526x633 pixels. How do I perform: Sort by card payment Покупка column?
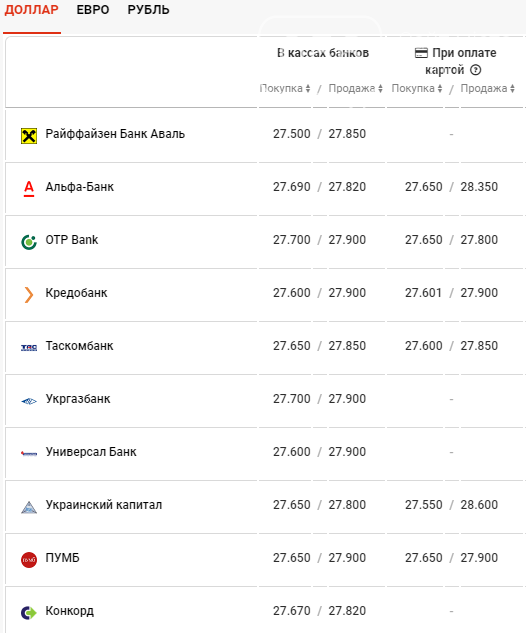417,88
